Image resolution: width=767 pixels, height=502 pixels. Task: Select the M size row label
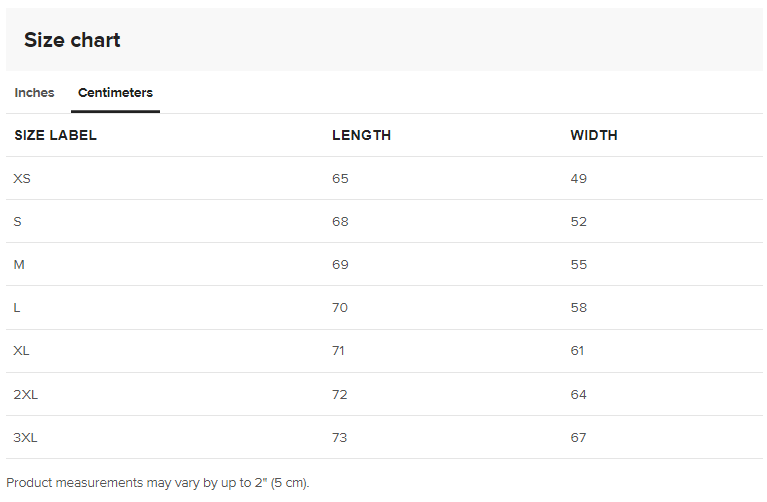tap(19, 265)
